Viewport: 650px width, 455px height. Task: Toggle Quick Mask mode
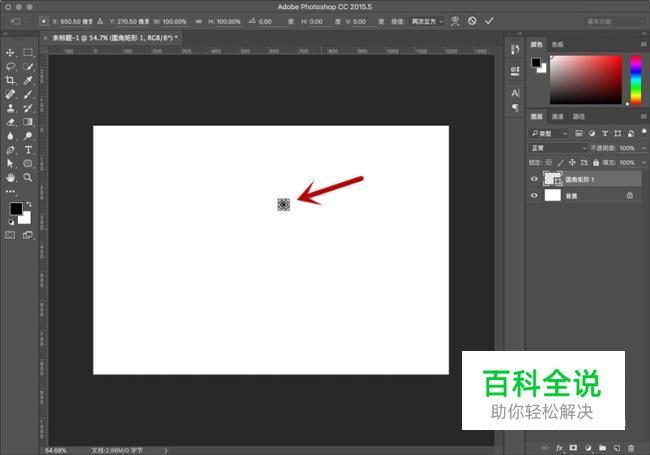coord(10,235)
